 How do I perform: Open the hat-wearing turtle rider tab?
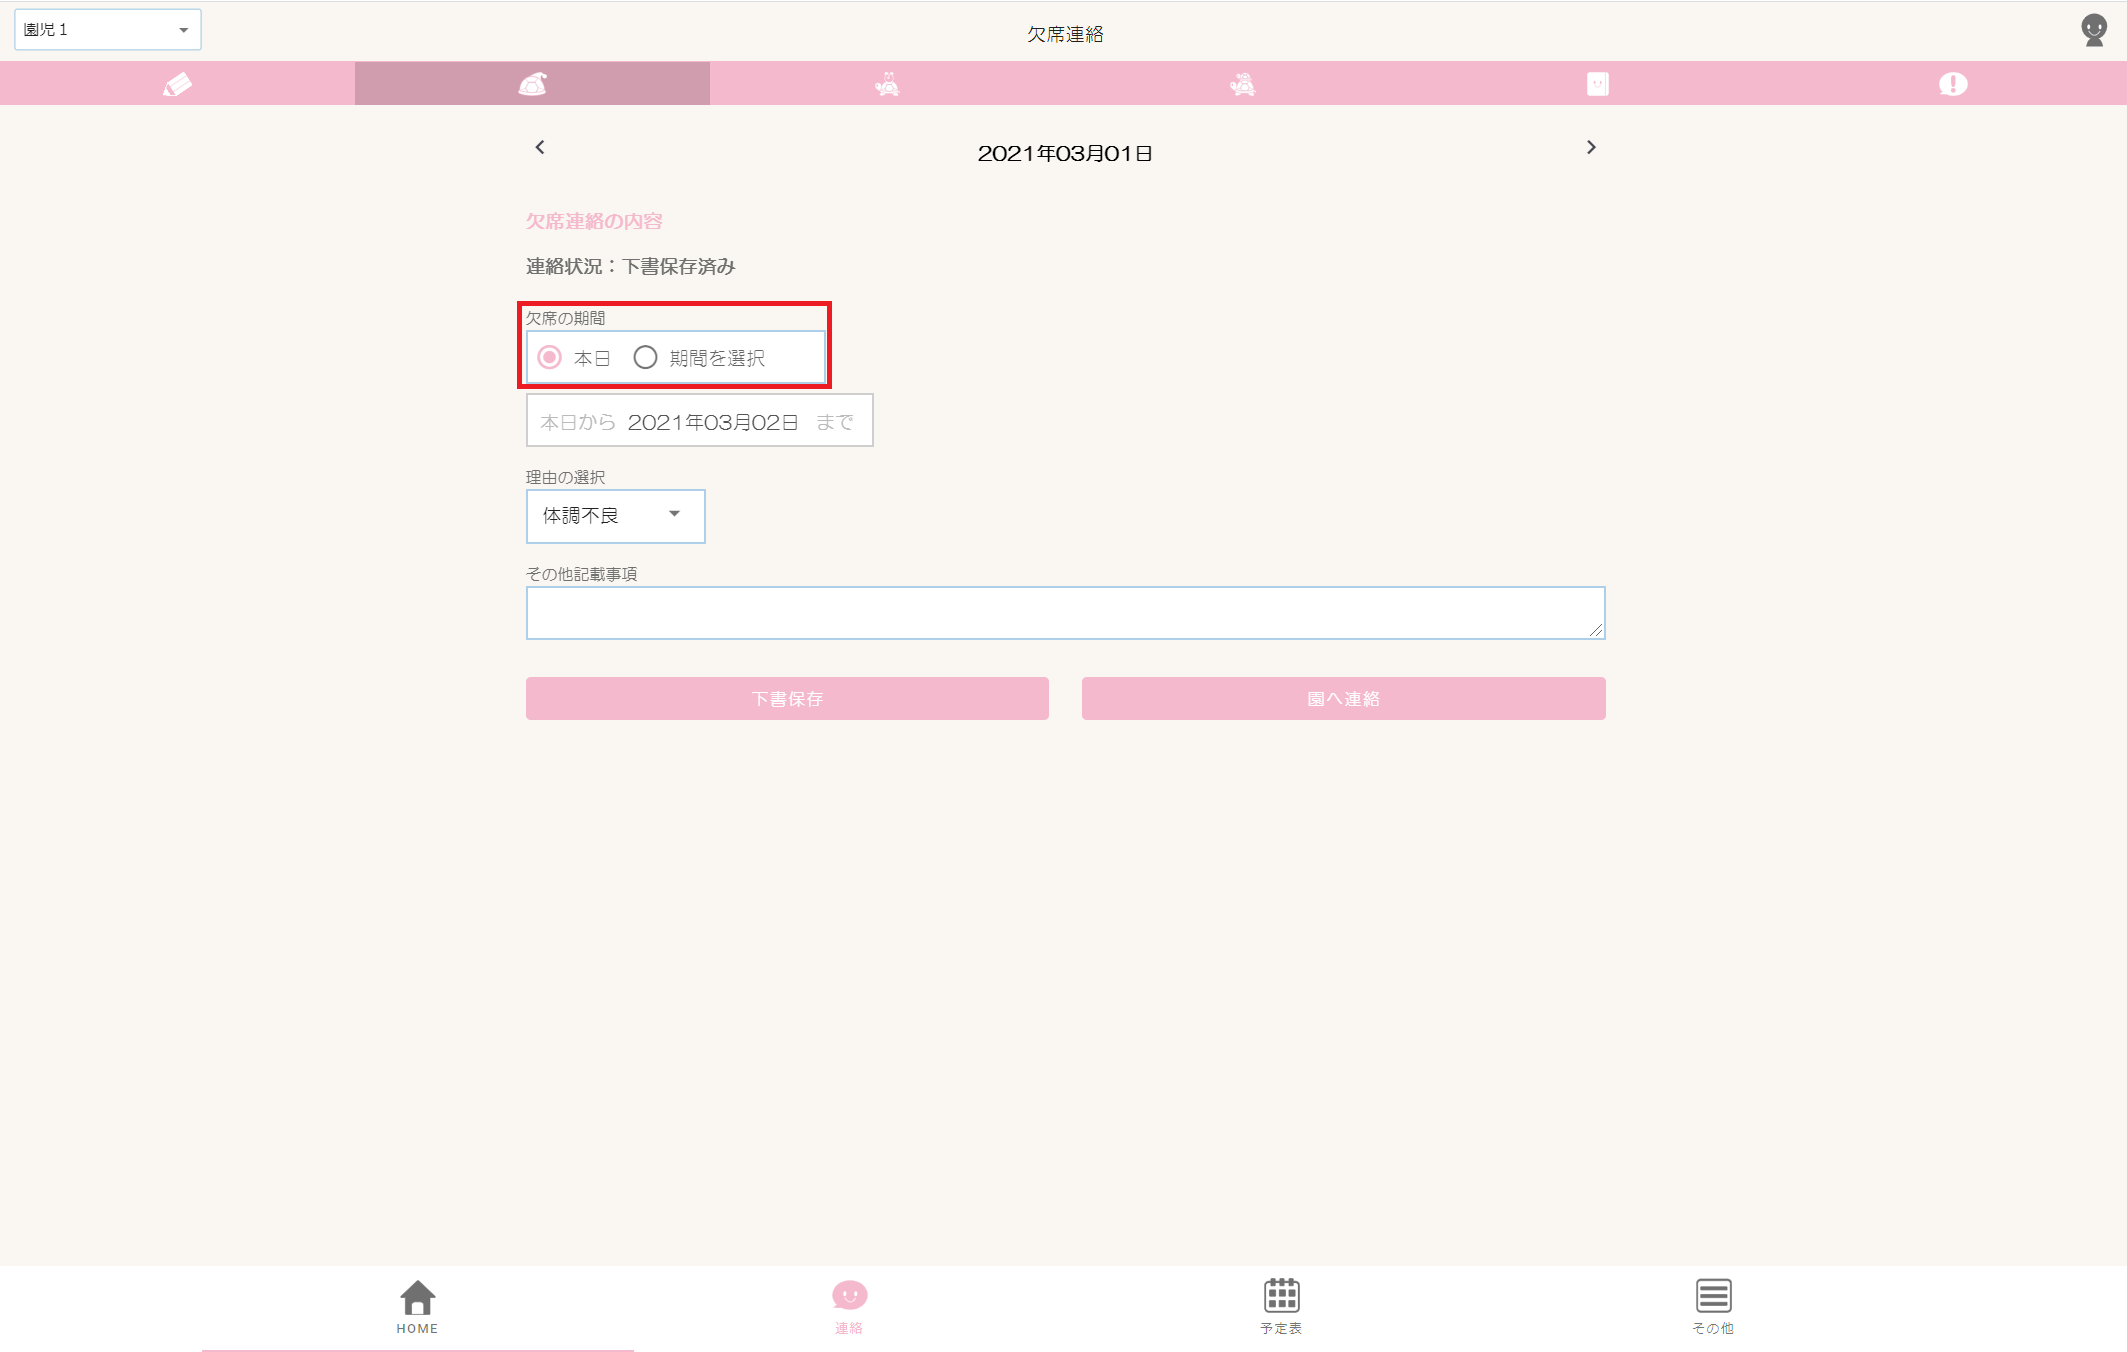pos(1242,84)
